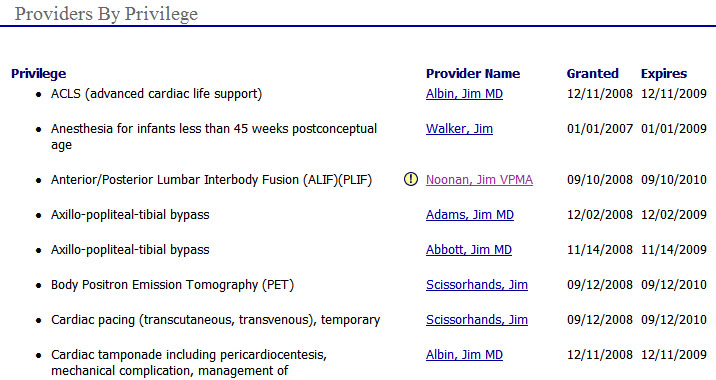Screen dimensions: 716x380
Task: Open the Noonan, Jim VPMA provider link
Action: coord(479,179)
